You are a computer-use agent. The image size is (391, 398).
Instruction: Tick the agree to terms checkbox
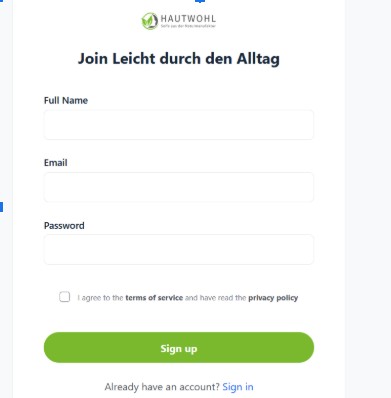pyautogui.click(x=65, y=297)
